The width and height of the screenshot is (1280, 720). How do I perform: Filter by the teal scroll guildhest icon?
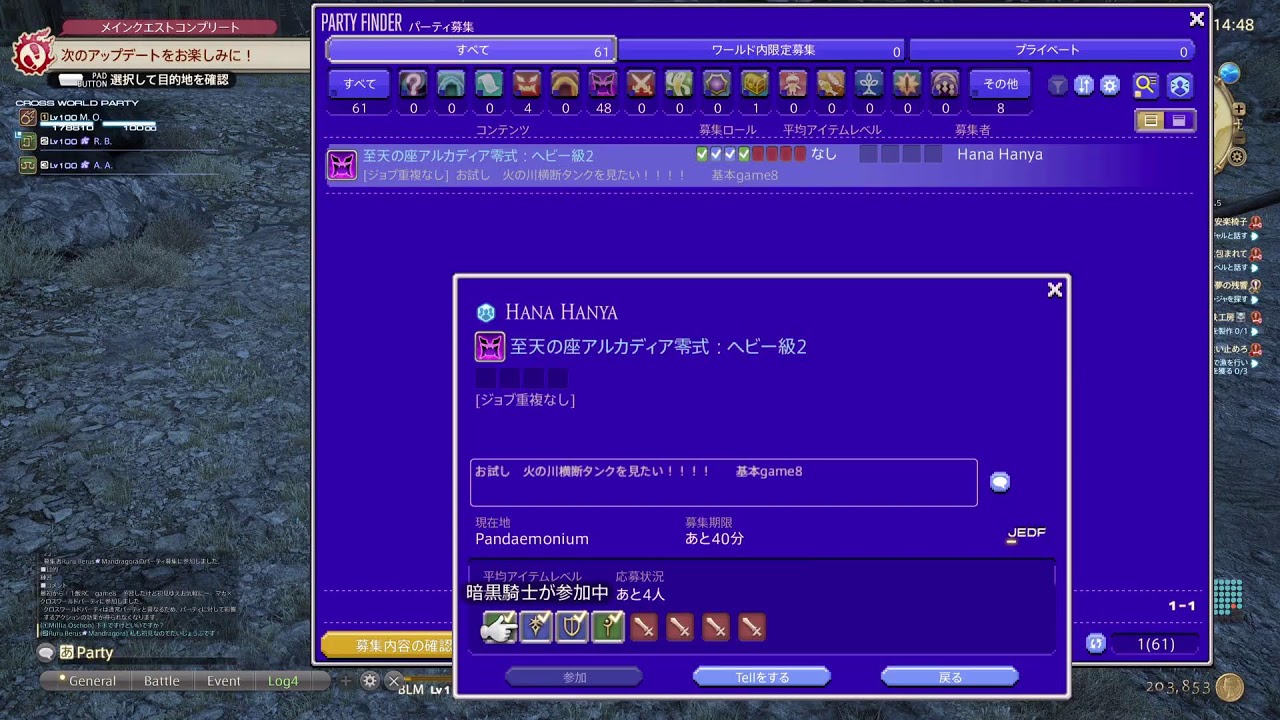coord(489,84)
